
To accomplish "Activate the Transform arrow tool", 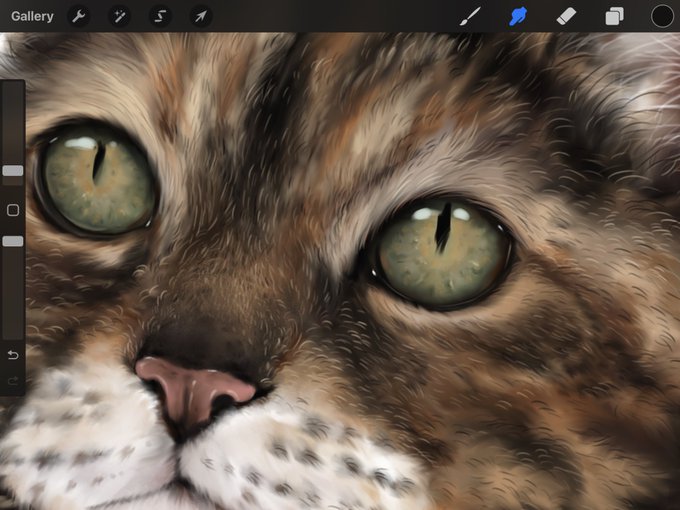I will pyautogui.click(x=201, y=16).
